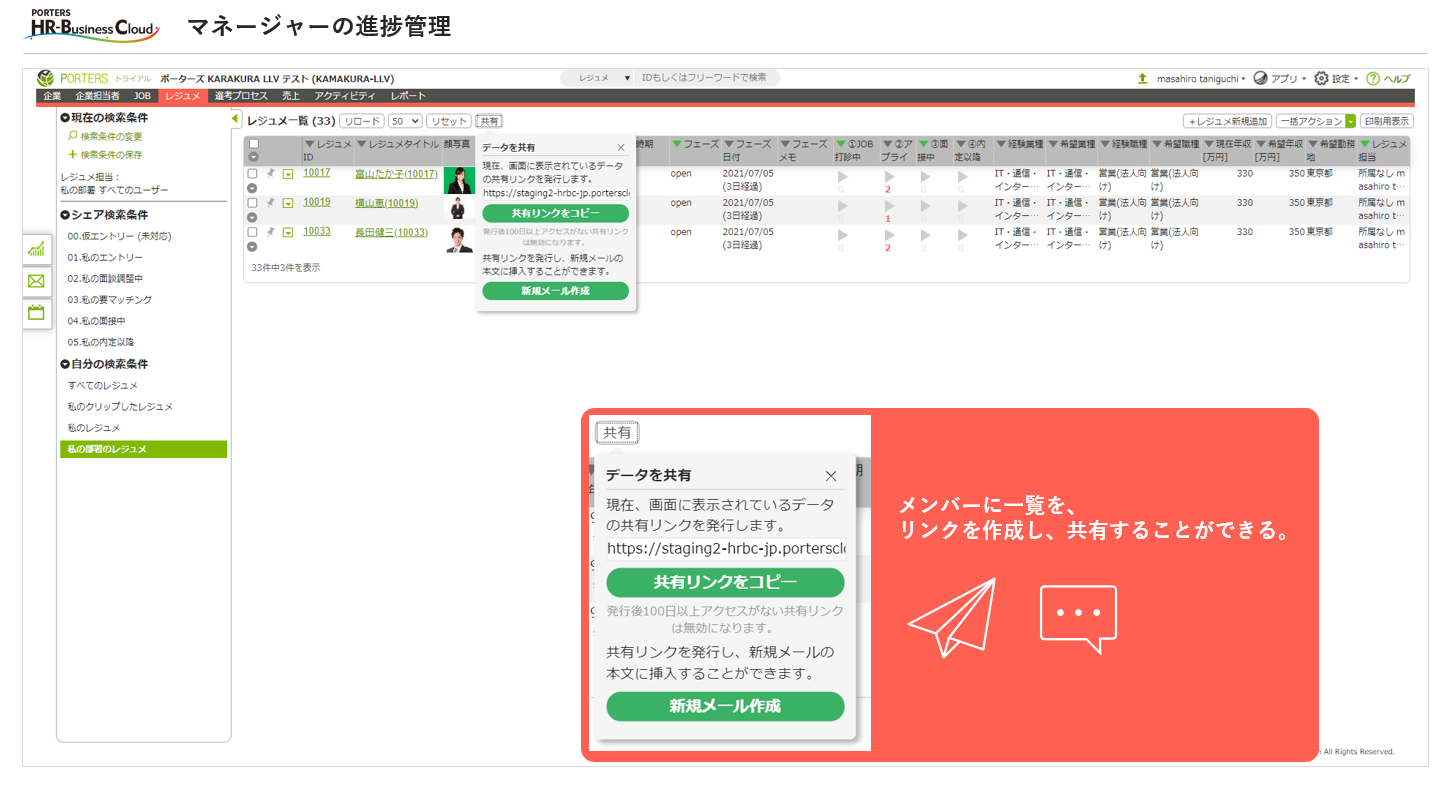Sort by the レジュメID column triangle
The image size is (1448, 811).
click(x=309, y=145)
